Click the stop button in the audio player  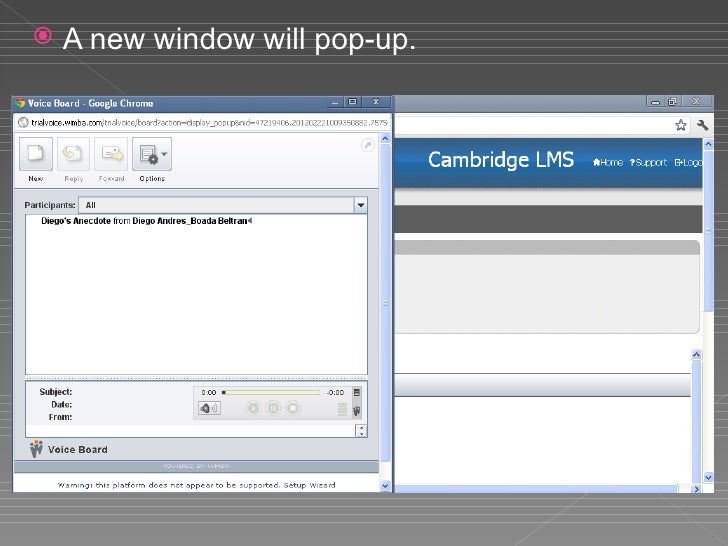point(292,408)
